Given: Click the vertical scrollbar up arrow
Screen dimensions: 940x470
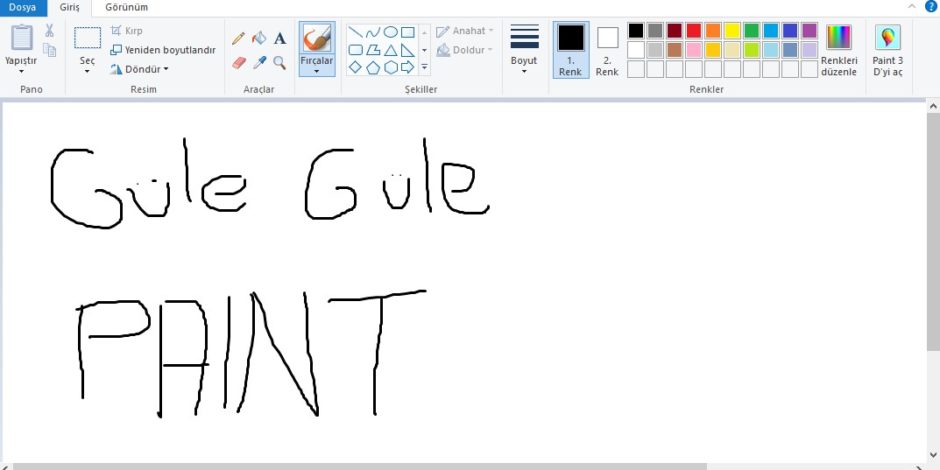Looking at the screenshot, I should click(x=933, y=107).
